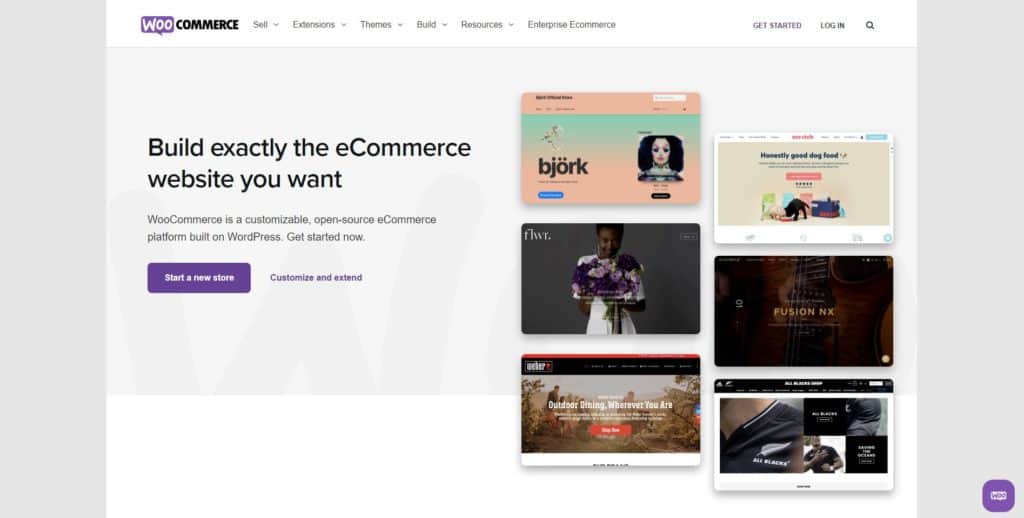Screen dimensions: 1024x518
Task: Expand the Build dropdown menu
Action: [432, 25]
